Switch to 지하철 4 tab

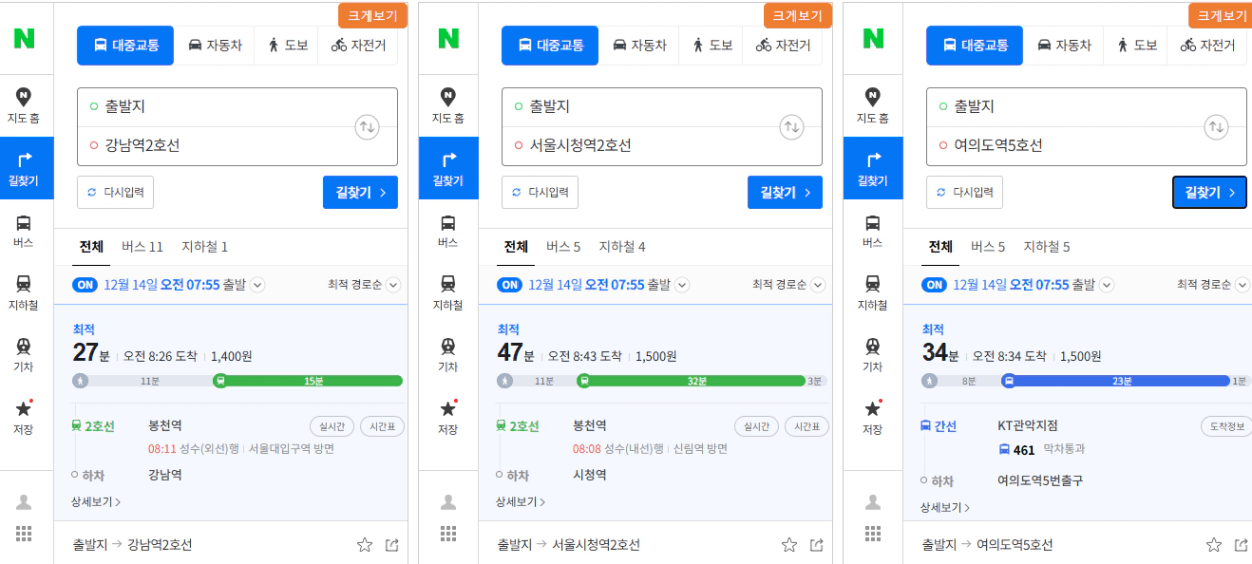622,247
